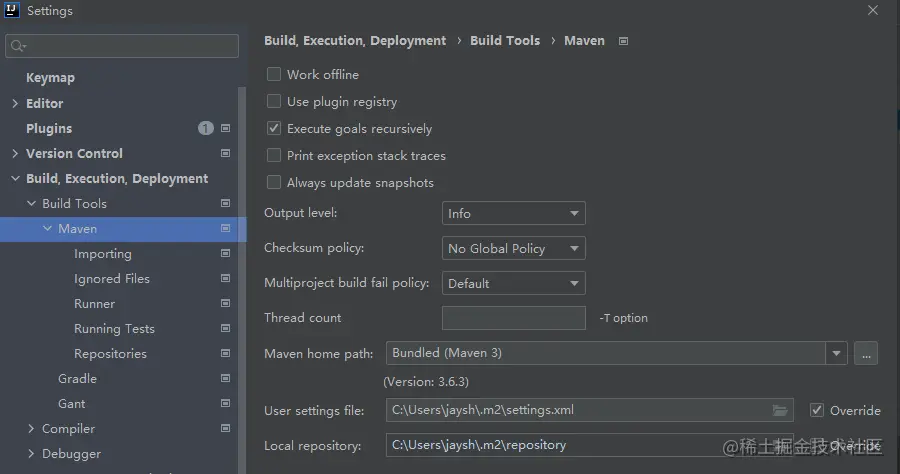Click folder icon in User settings file field
Viewport: 900px width, 474px height.
pos(780,410)
